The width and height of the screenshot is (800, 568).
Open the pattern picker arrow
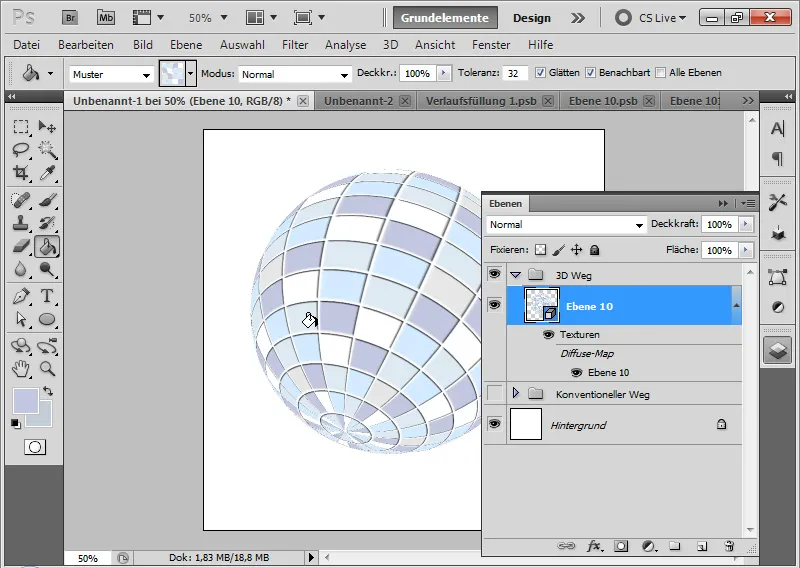click(190, 74)
